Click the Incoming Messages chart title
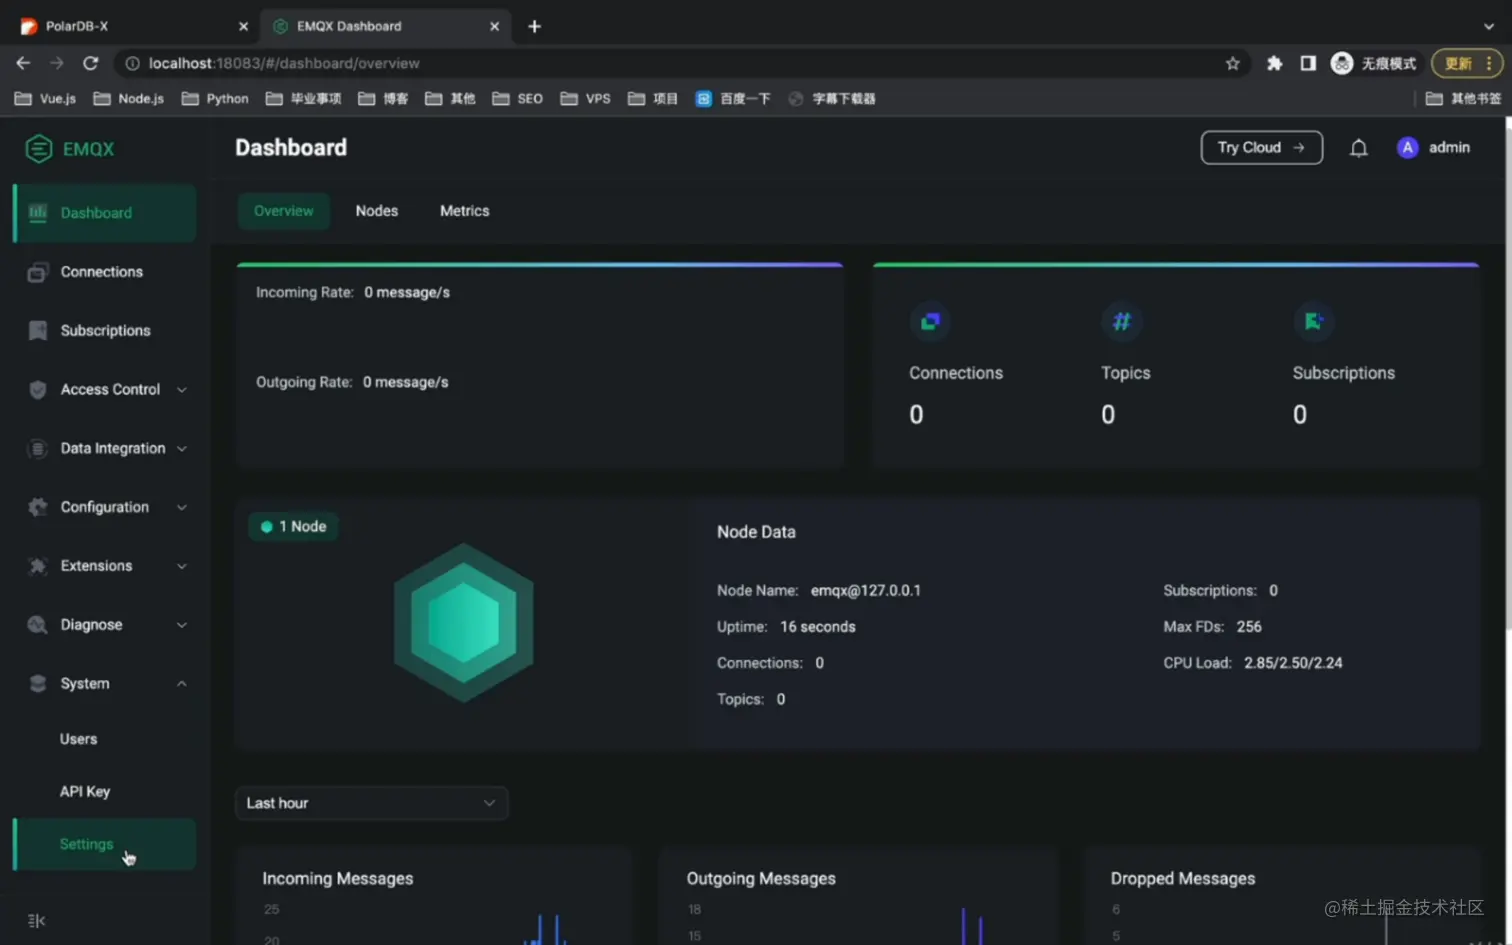The width and height of the screenshot is (1512, 945). click(338, 878)
